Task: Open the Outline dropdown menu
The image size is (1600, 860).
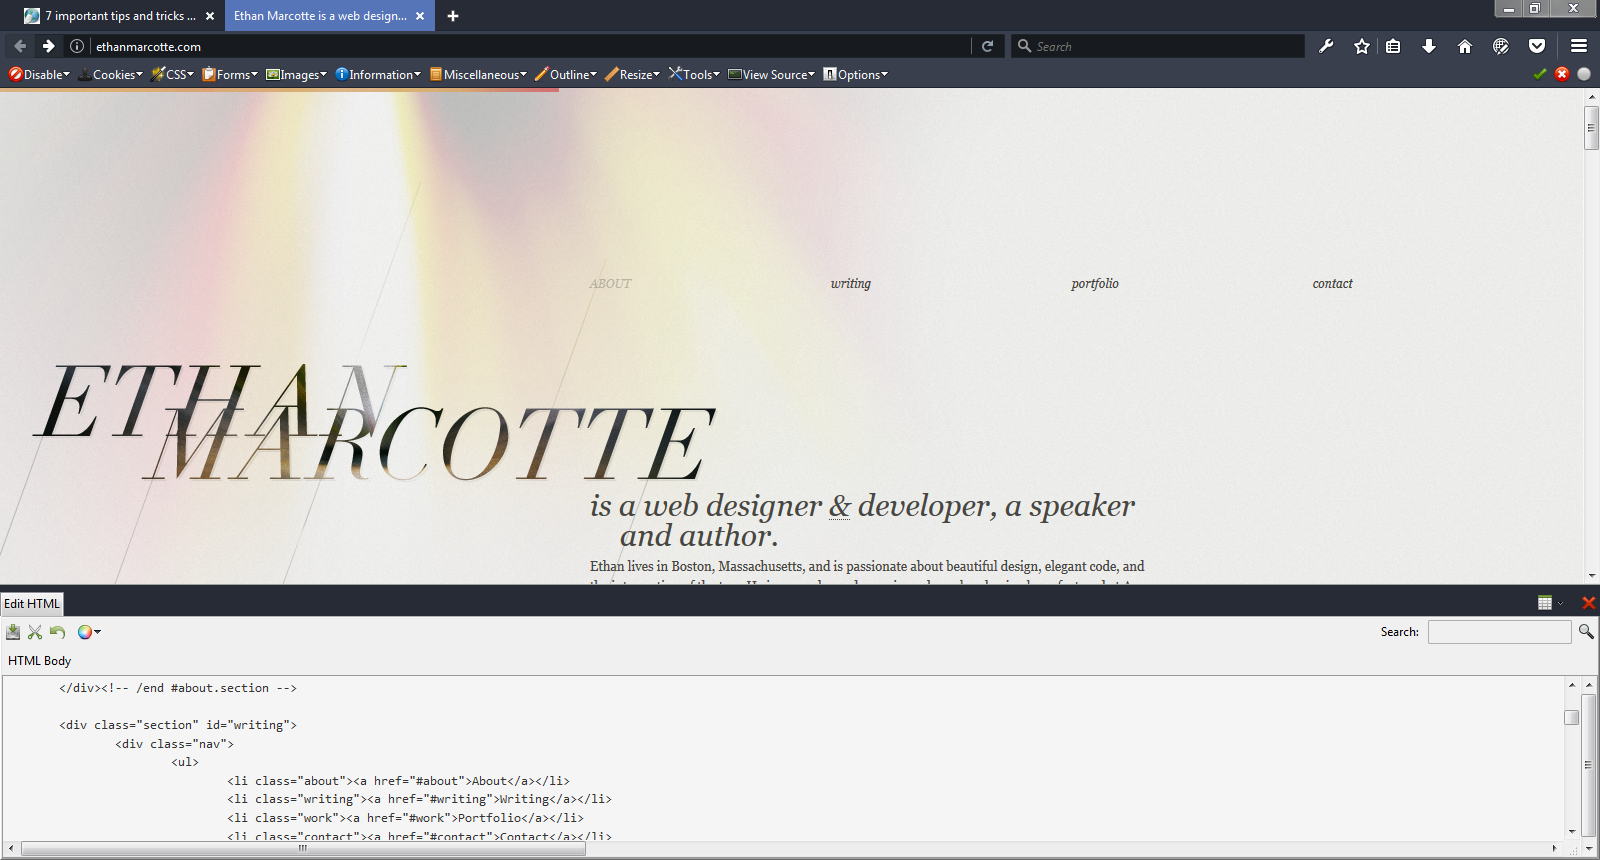Action: [x=566, y=74]
